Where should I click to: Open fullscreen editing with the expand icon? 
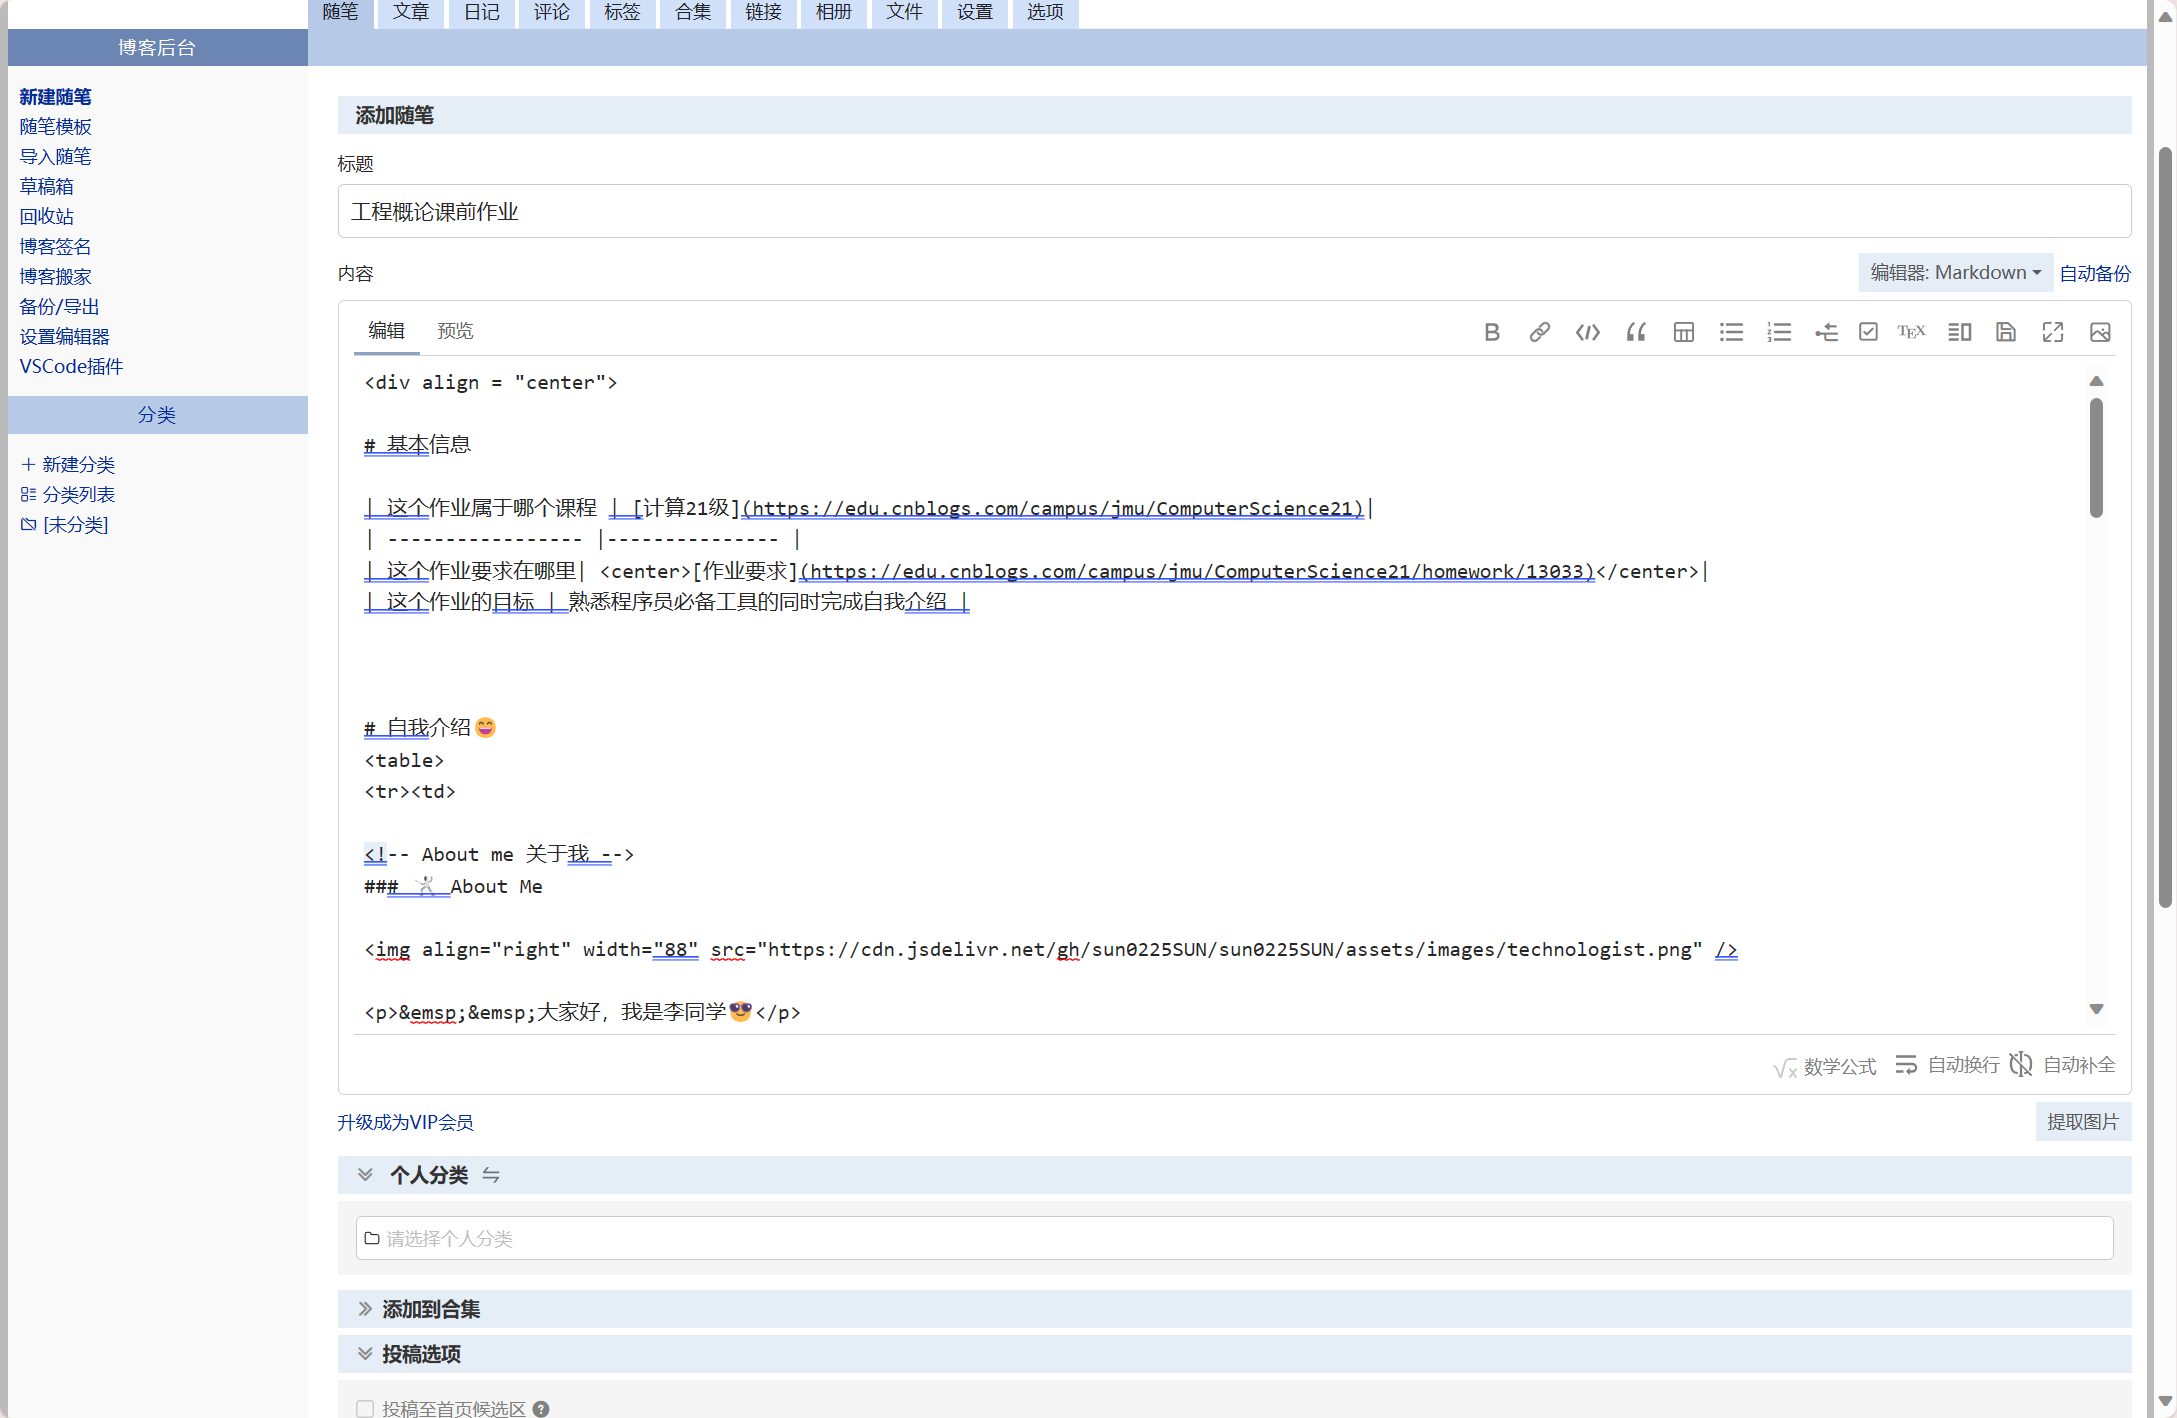coord(2052,332)
